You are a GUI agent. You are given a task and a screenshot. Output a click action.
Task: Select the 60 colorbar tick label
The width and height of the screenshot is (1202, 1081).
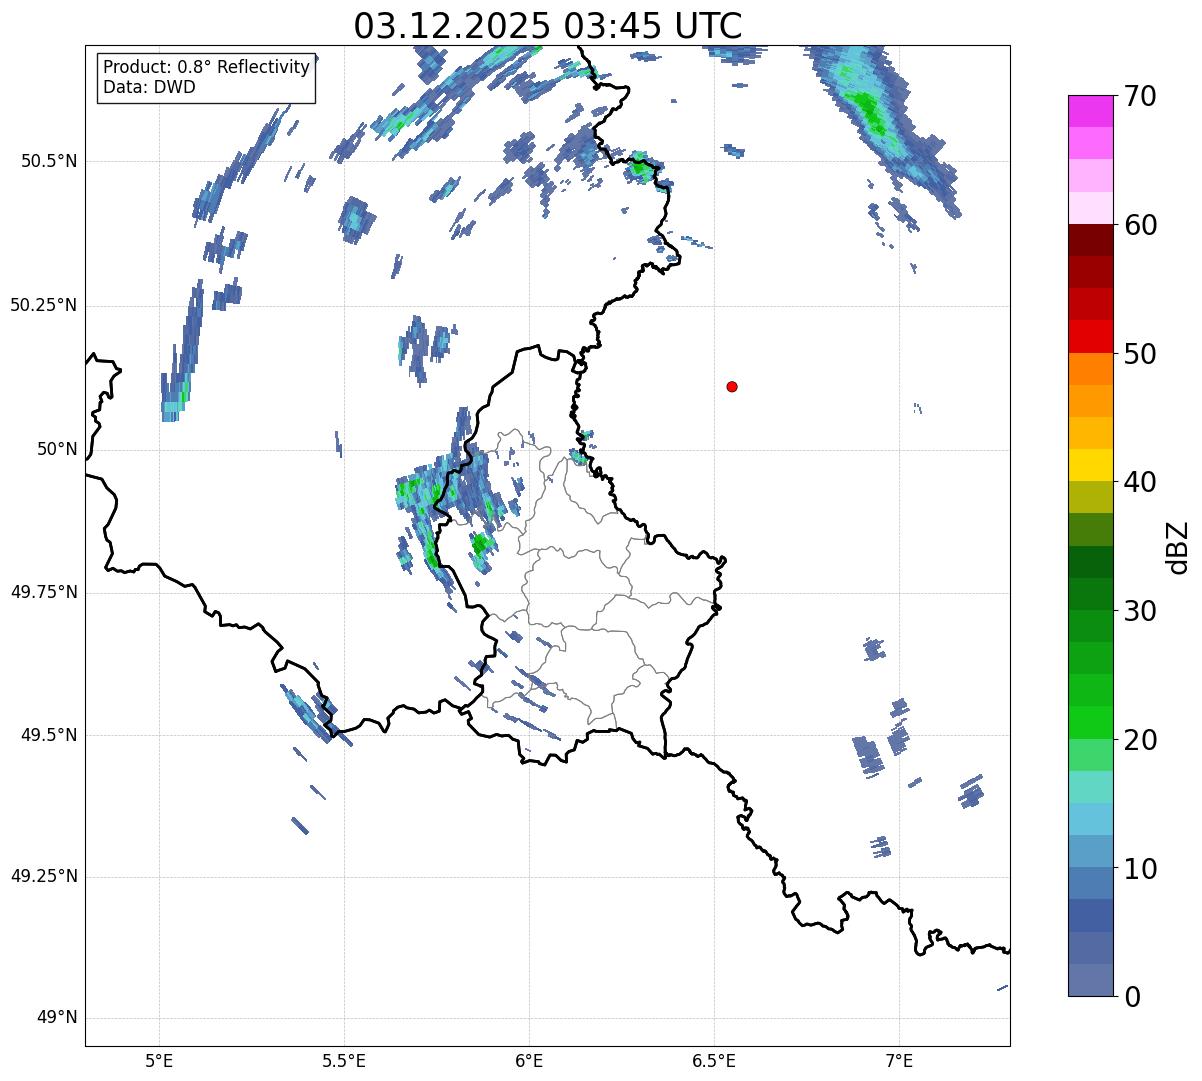click(x=1139, y=225)
